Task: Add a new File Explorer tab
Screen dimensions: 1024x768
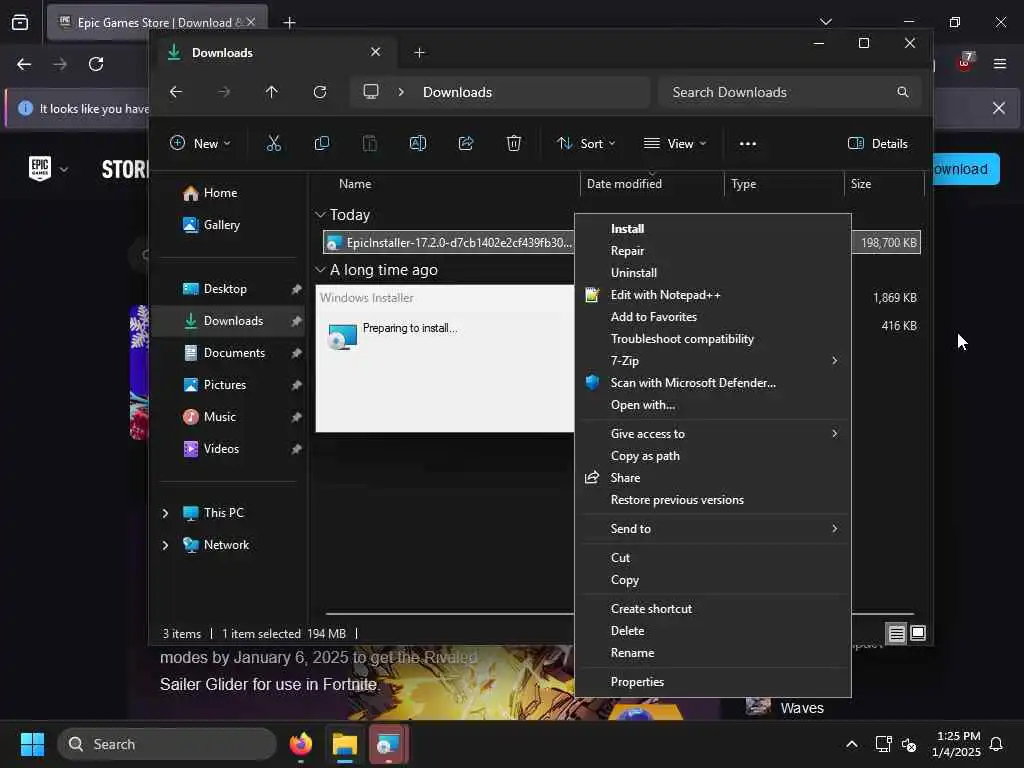Action: click(420, 53)
